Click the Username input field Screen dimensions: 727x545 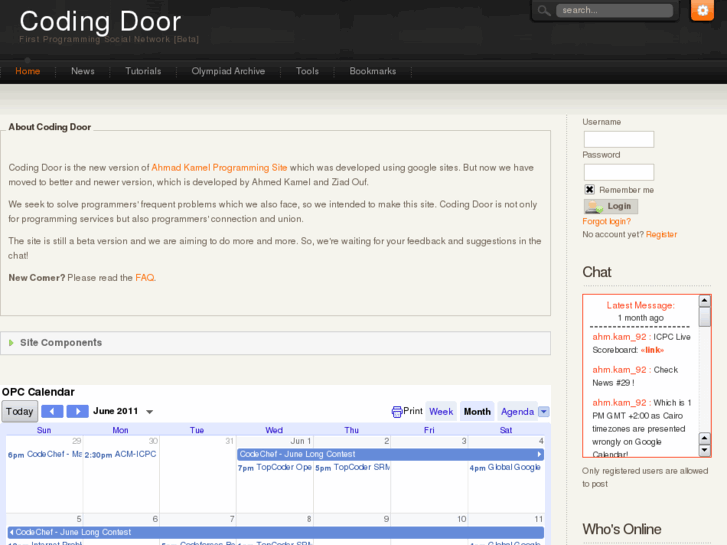[619, 139]
